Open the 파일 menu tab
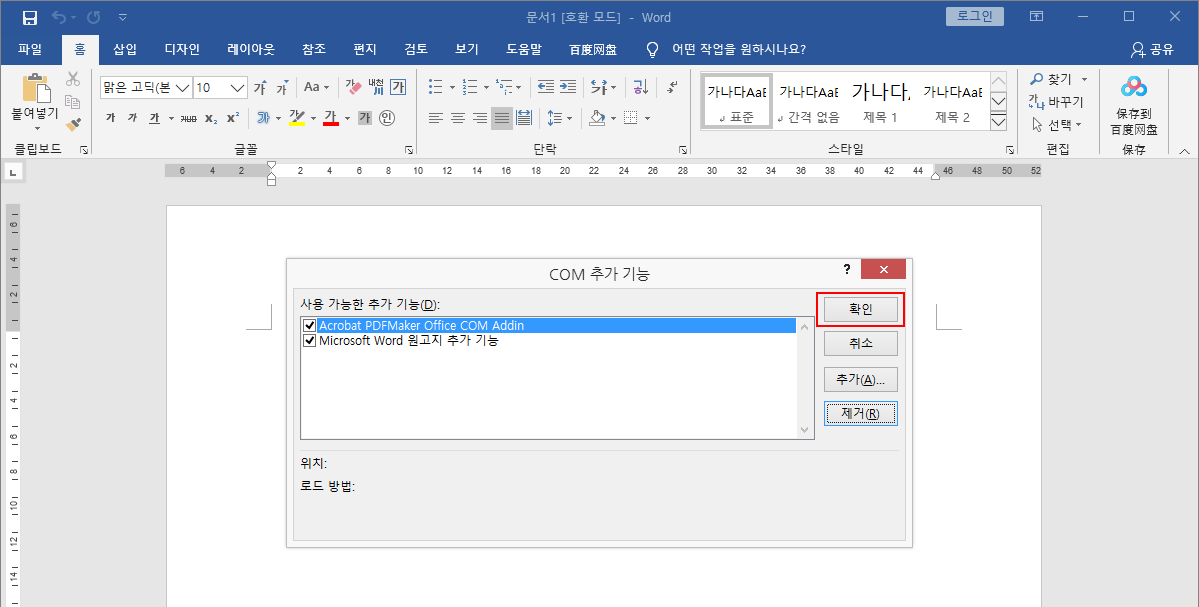1199x607 pixels. (x=30, y=49)
